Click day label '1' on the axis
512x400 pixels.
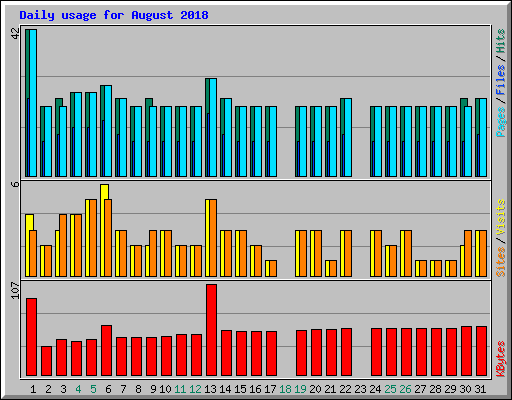(33, 389)
